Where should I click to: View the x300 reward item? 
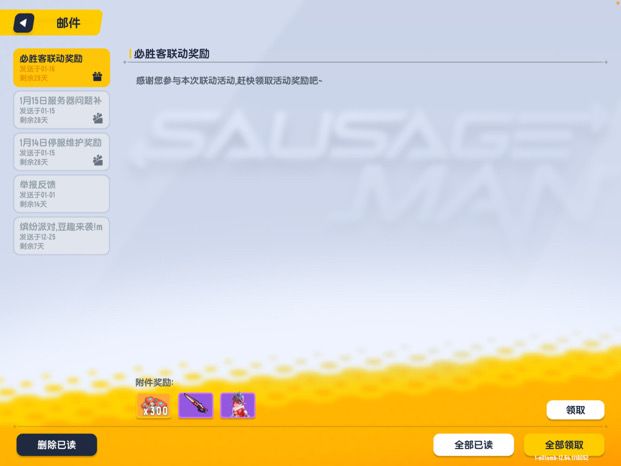[154, 406]
